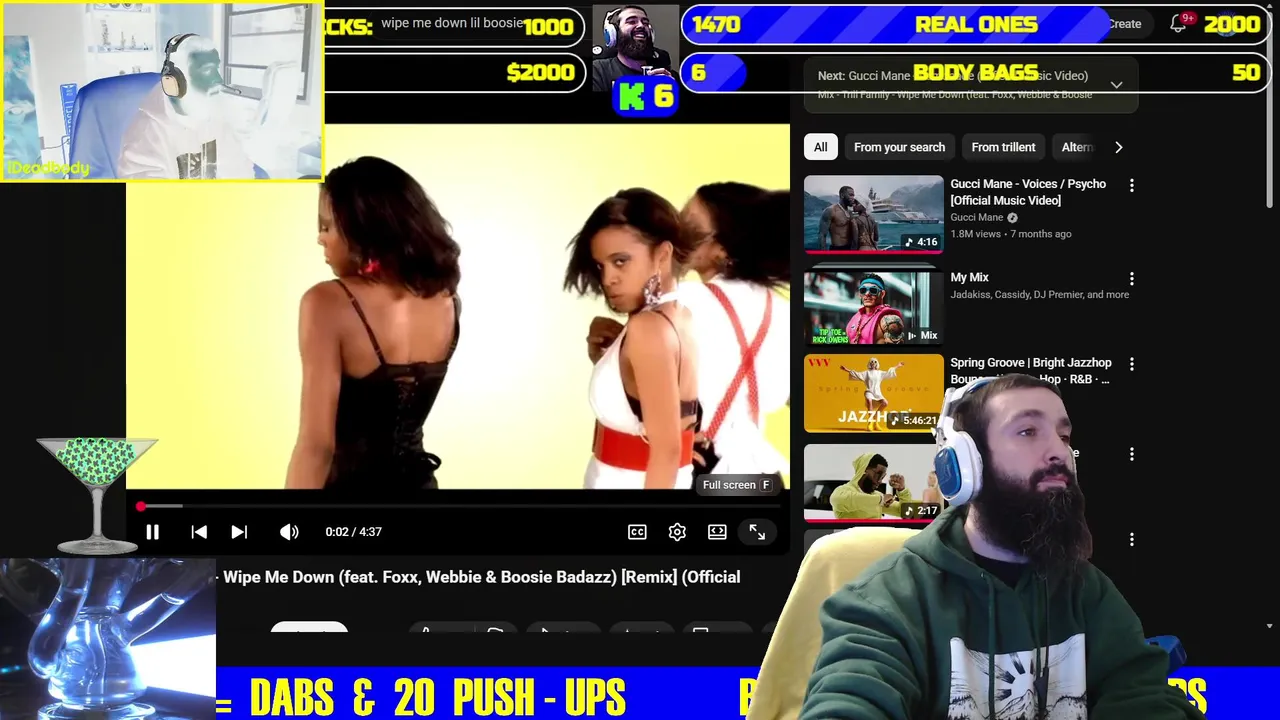Select the All filter chip
Viewport: 1280px width, 720px height.
pyautogui.click(x=820, y=147)
